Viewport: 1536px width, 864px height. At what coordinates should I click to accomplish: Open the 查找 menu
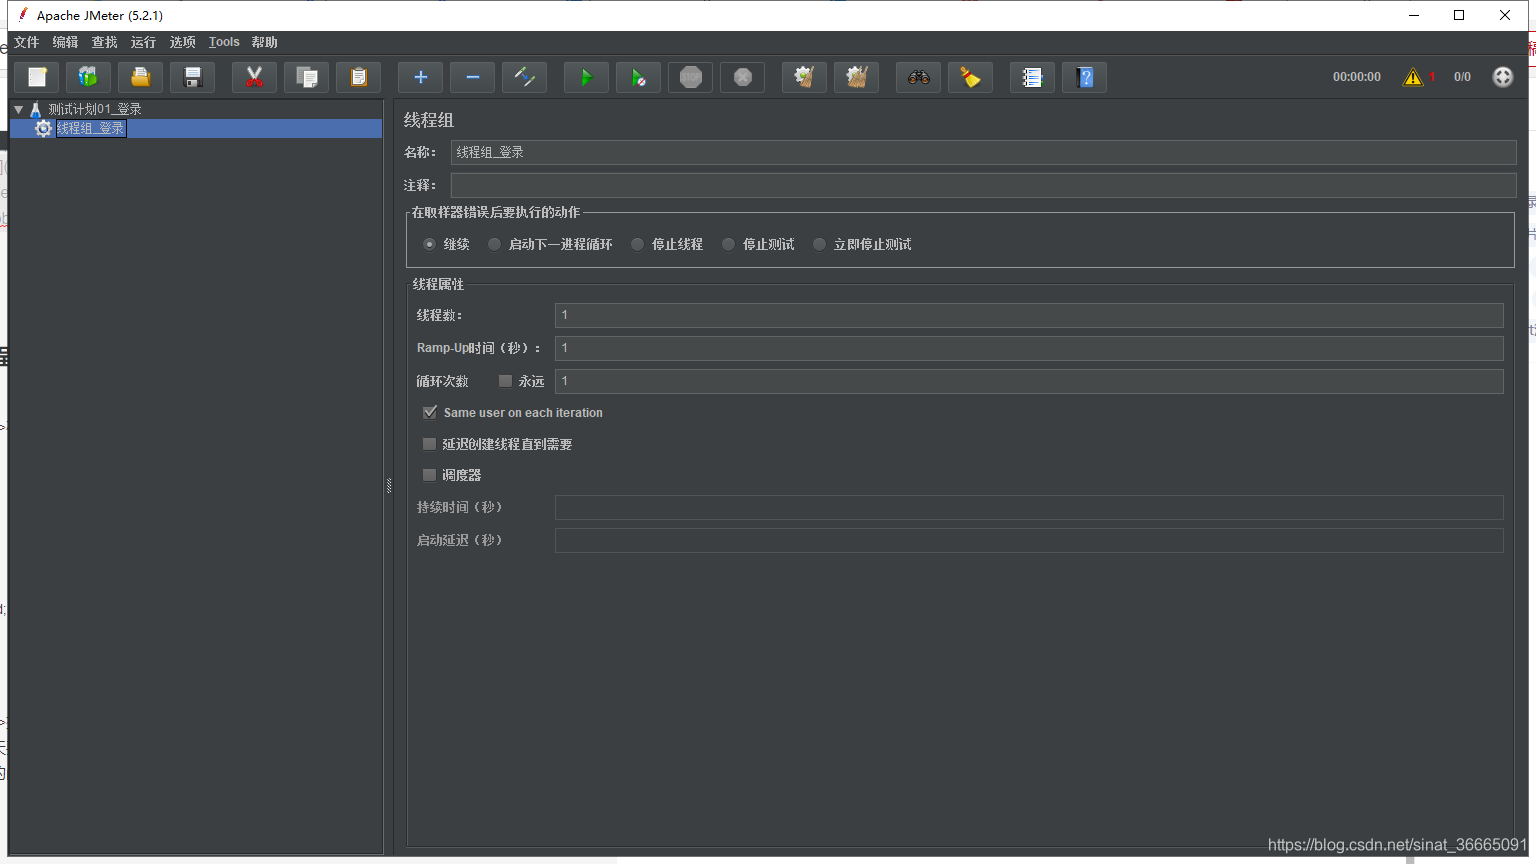click(x=104, y=42)
